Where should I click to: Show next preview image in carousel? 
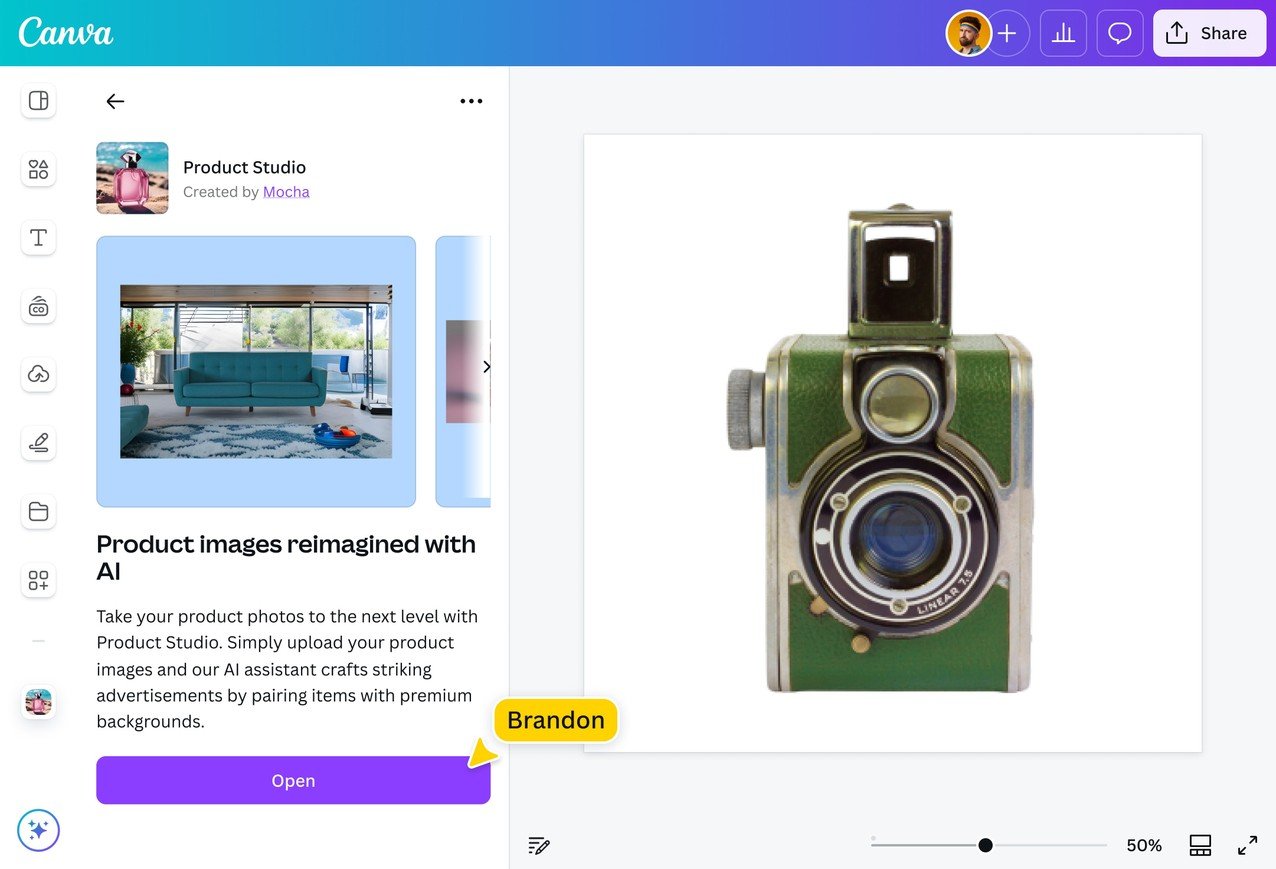pos(486,367)
